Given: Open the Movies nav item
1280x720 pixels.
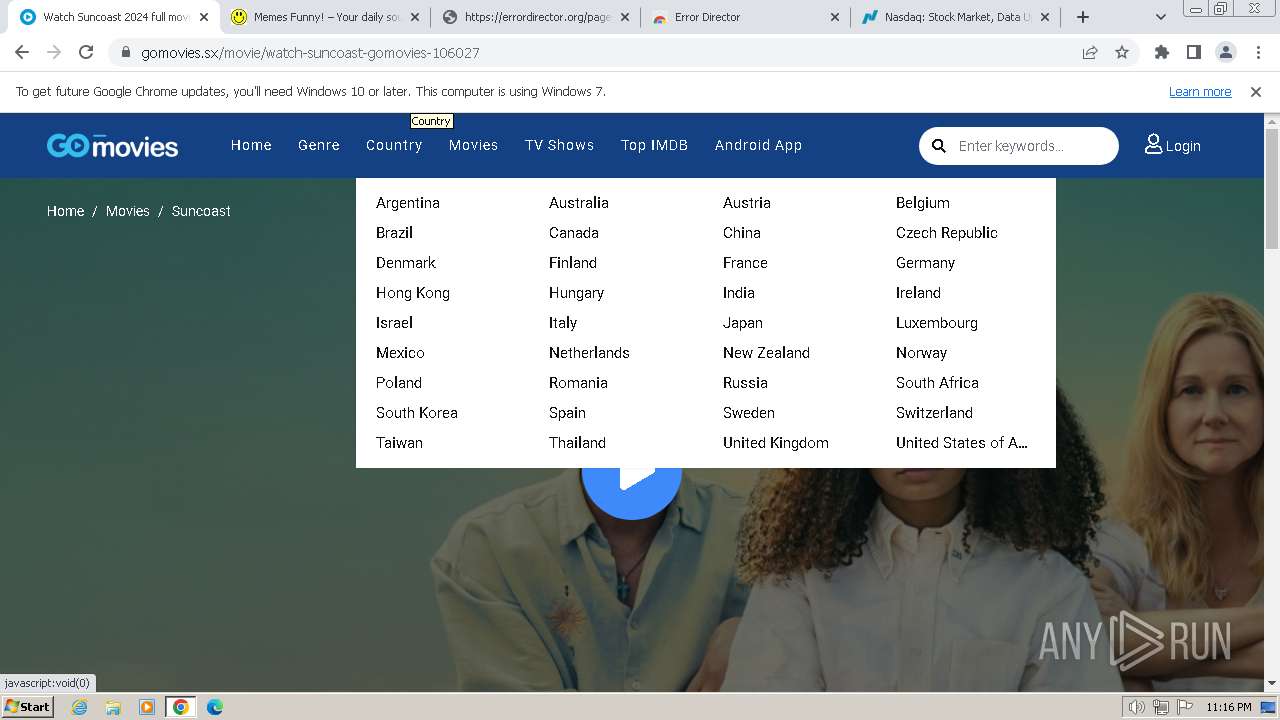Looking at the screenshot, I should (x=473, y=145).
